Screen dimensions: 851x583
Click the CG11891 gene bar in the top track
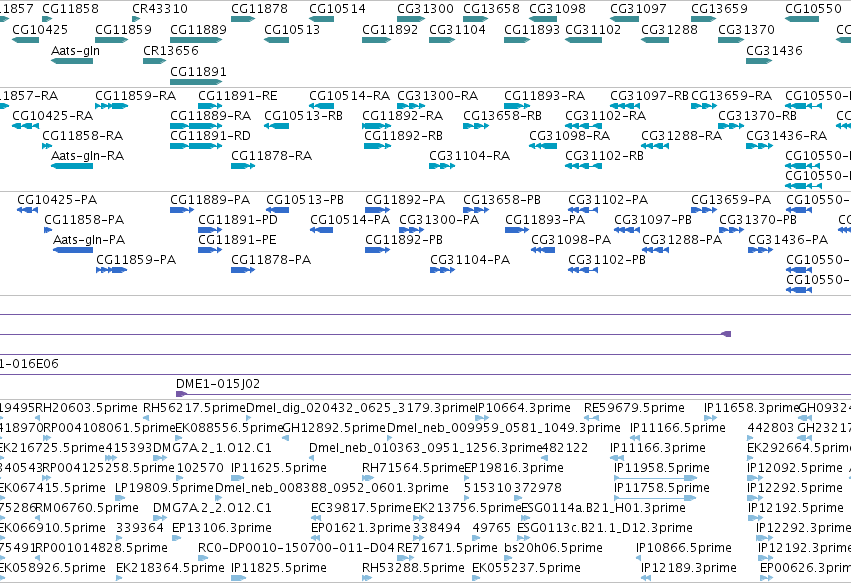pos(196,82)
